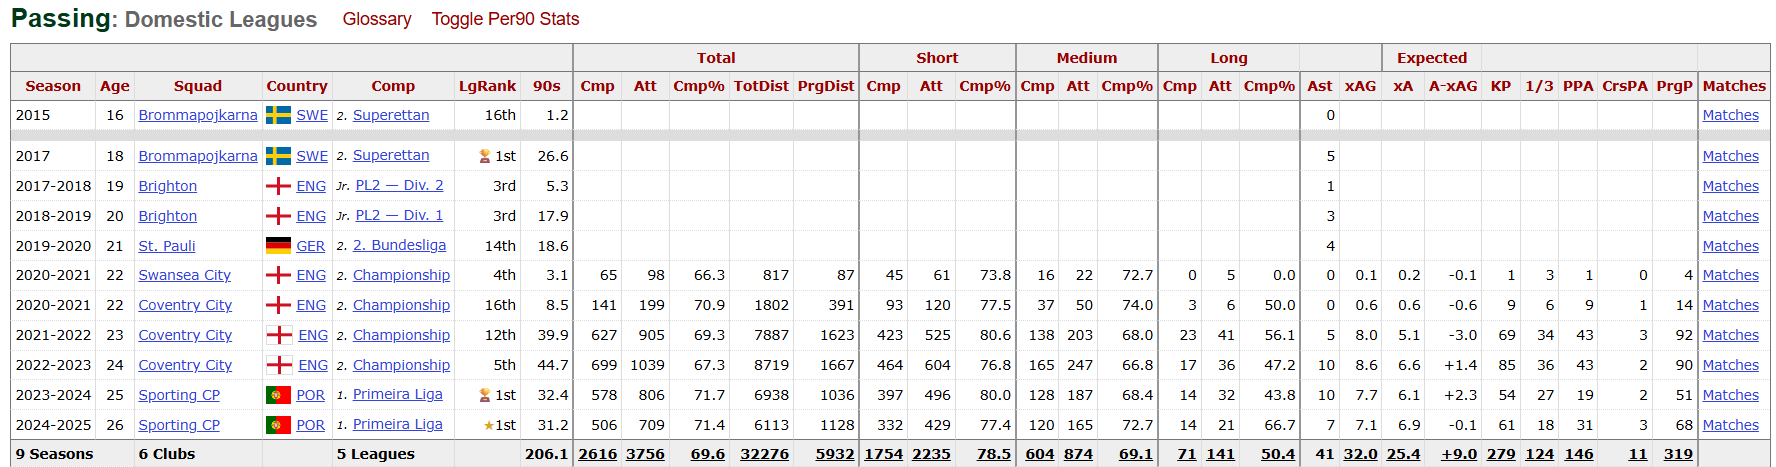Click the Portugal flag in the 2024-2025 Sporting row
Screen dimensions: 1776x467
278,425
